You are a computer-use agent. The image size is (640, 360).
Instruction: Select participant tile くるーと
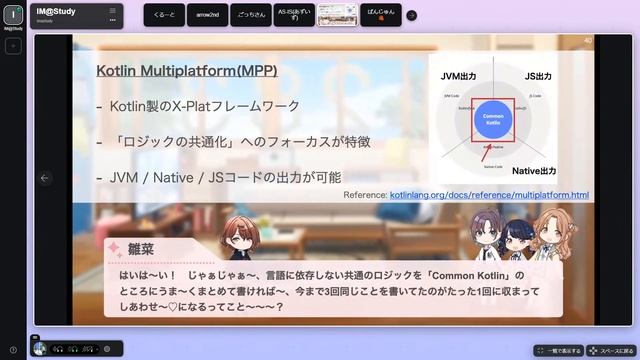pos(164,15)
